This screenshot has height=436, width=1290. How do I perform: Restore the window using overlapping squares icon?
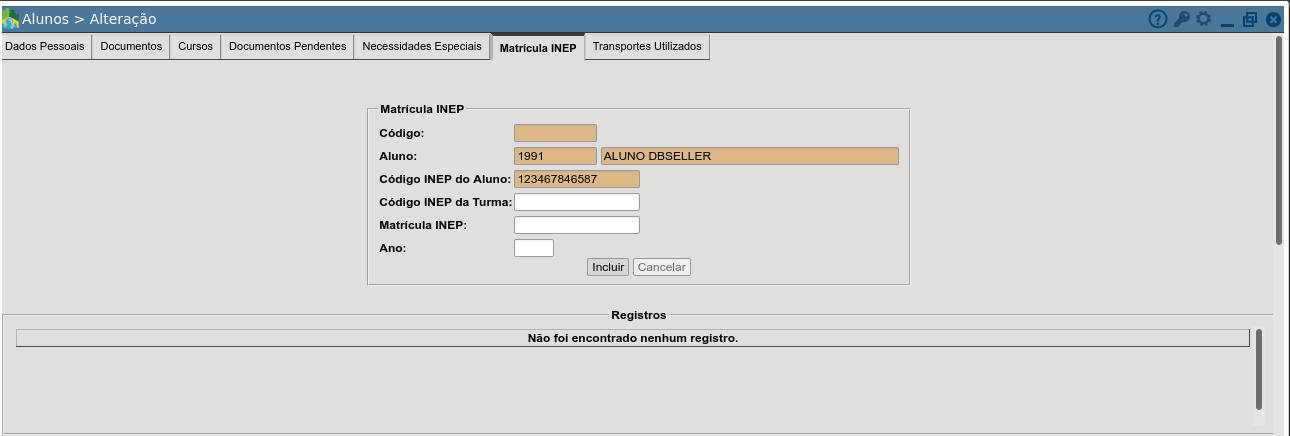[1250, 19]
